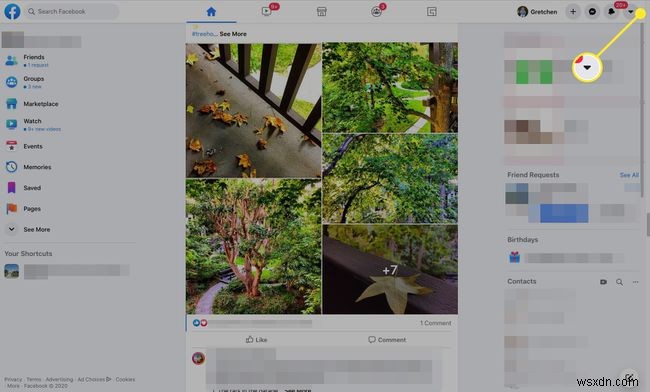650x392 pixels.
Task: Search contacts magnifier icon
Action: (x=619, y=282)
